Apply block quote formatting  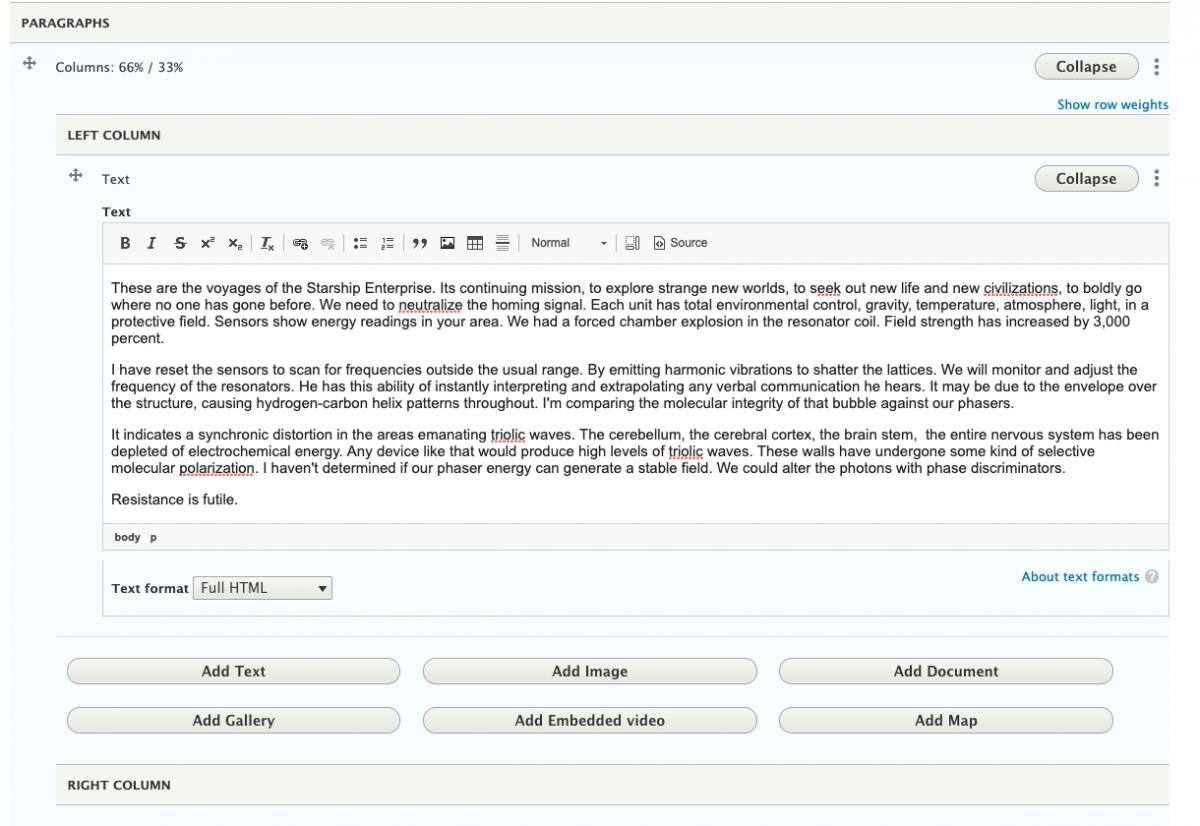421,243
